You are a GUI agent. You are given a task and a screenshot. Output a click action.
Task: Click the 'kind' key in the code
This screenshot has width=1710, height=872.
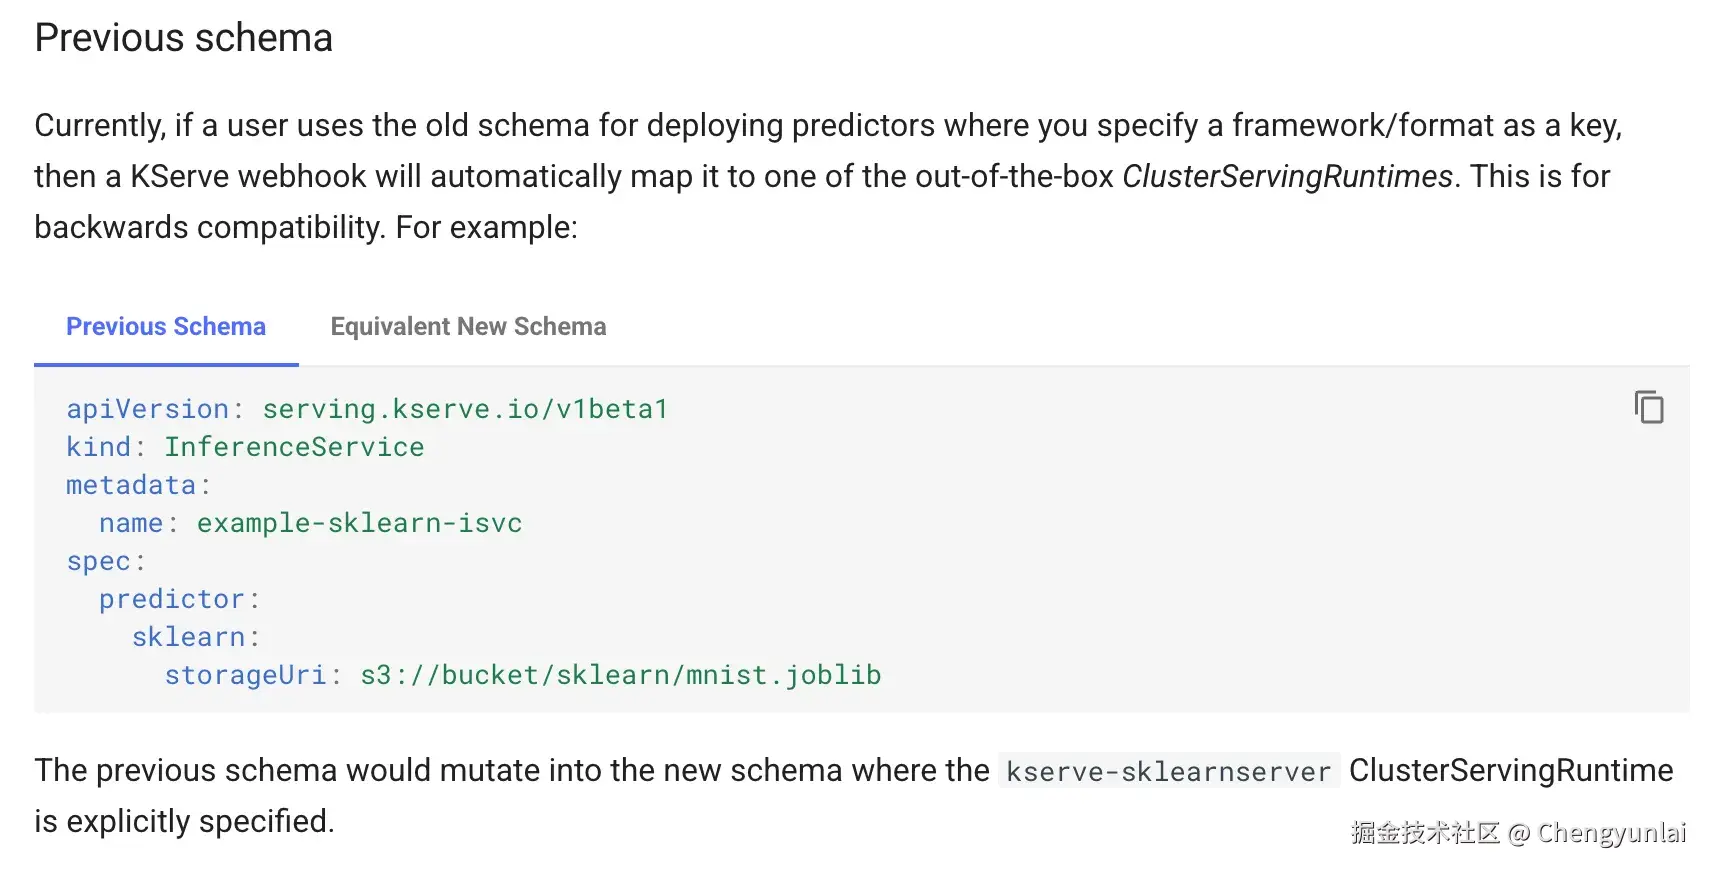(x=99, y=447)
